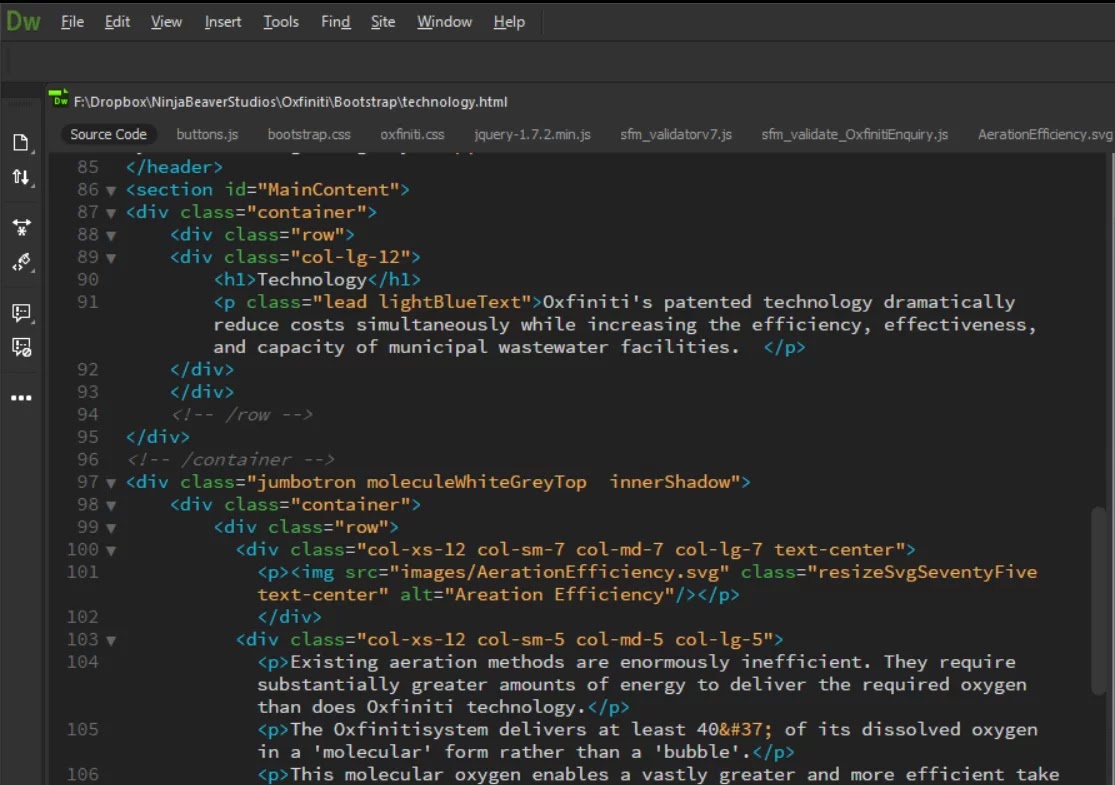The image size is (1115, 785).
Task: Click the '/row' comment on line 94
Action: pyautogui.click(x=242, y=415)
